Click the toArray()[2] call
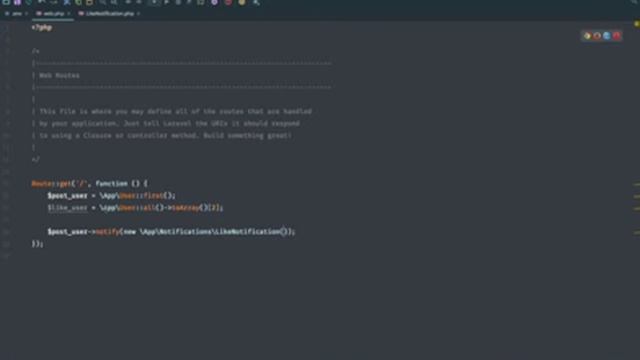Viewport: 640px width, 360px height. [197, 208]
